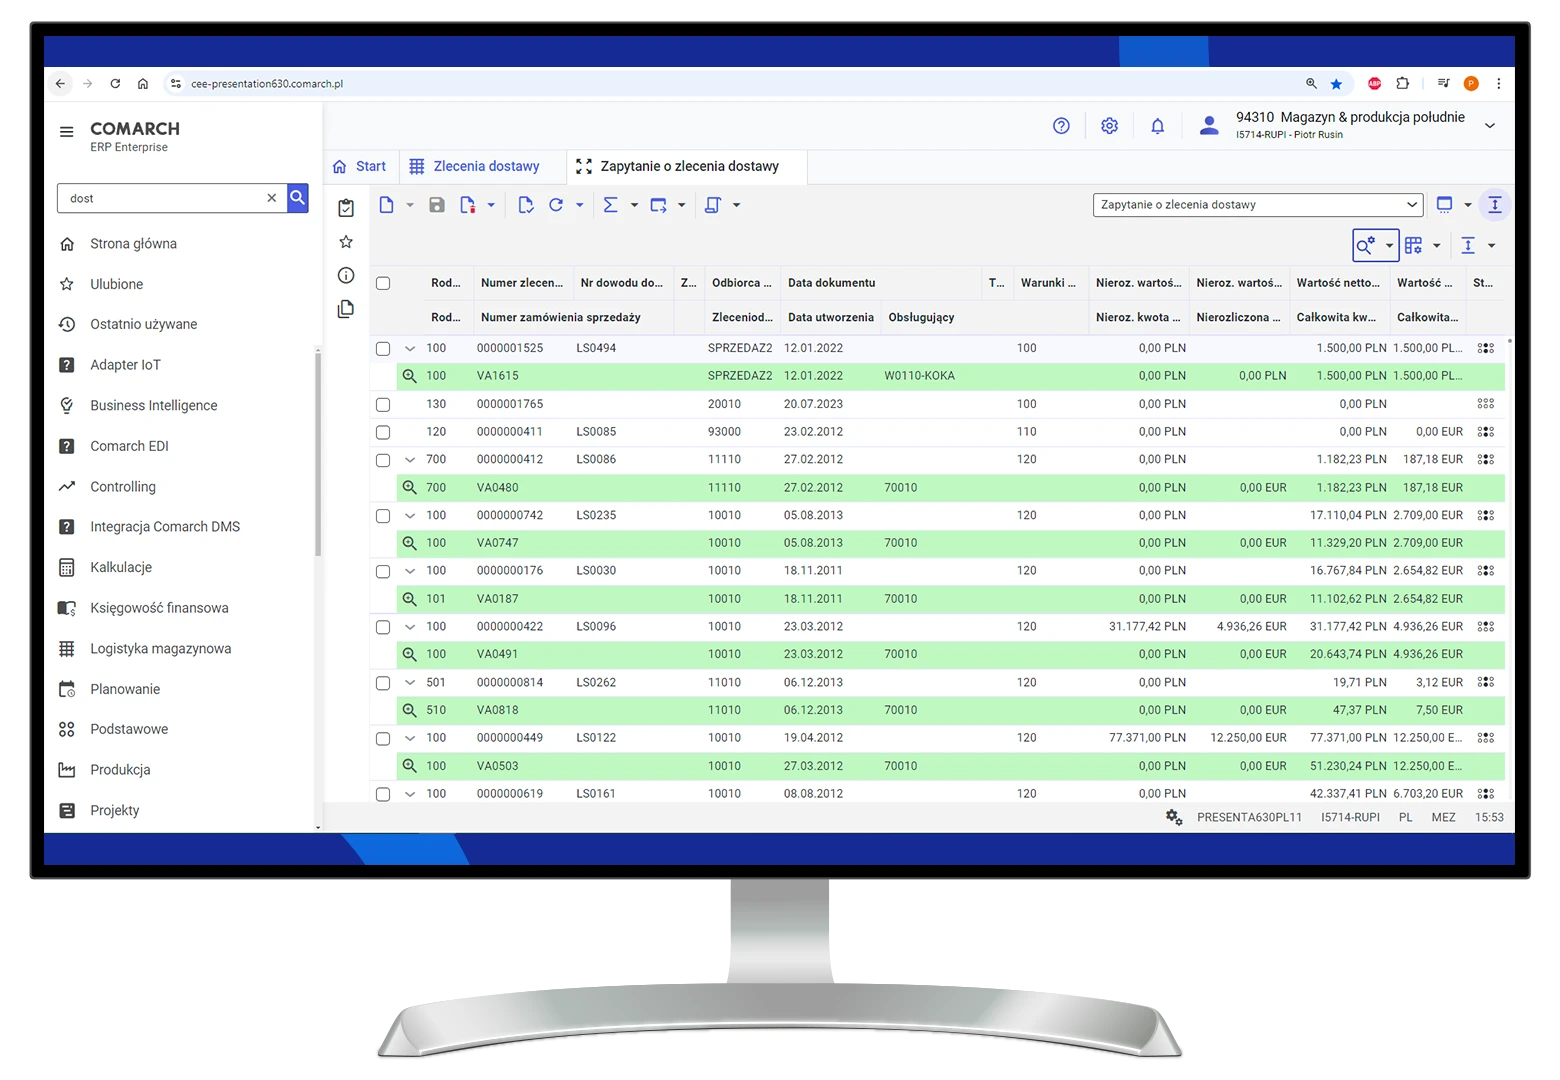Click the display view monitor icon
The image size is (1560, 1080).
[1444, 204]
